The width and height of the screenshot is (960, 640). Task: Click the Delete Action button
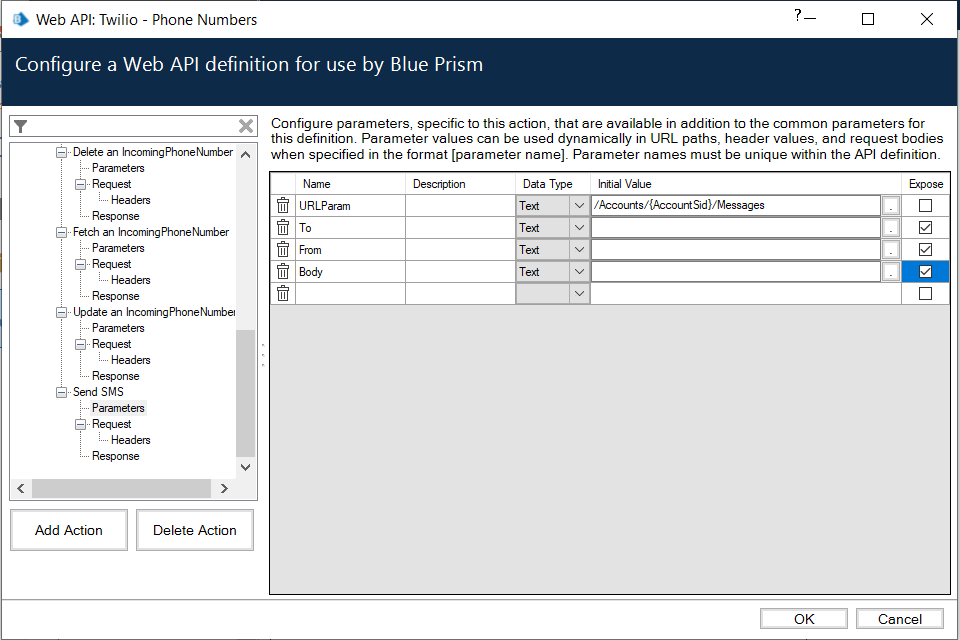195,530
